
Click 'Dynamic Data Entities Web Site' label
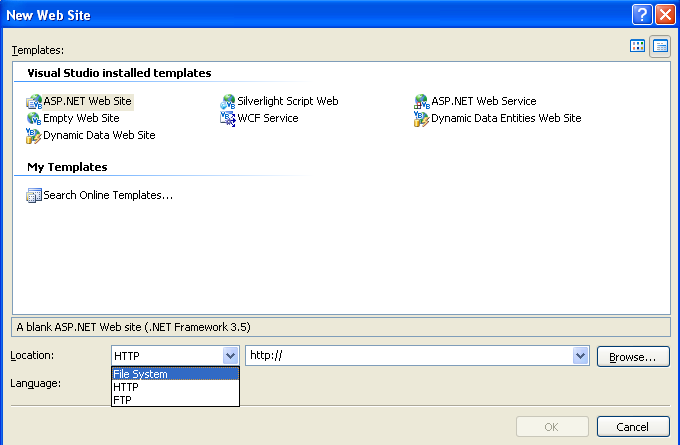point(506,118)
